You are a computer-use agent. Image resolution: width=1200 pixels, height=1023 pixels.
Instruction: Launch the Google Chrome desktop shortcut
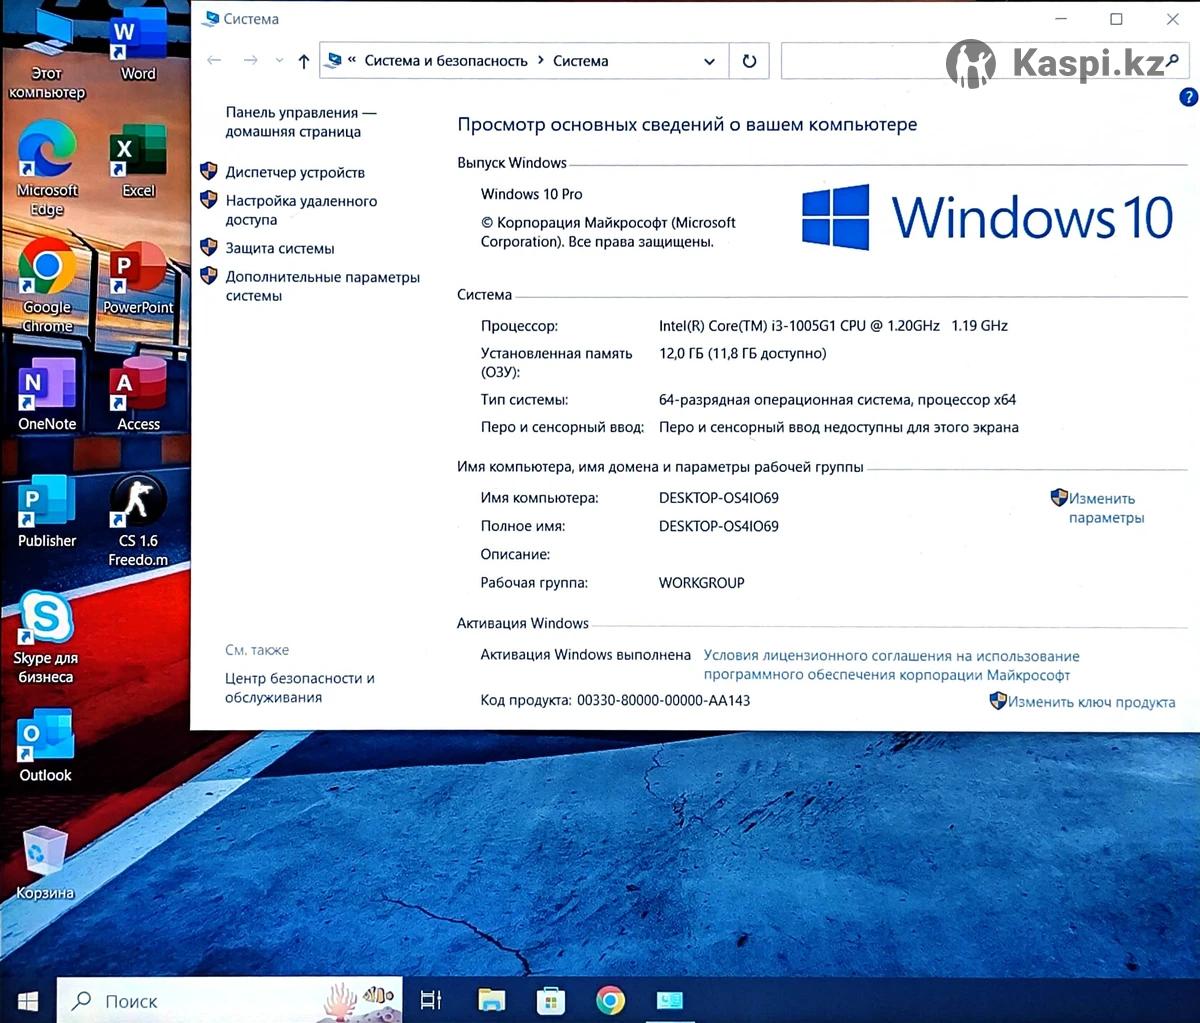[x=47, y=285]
